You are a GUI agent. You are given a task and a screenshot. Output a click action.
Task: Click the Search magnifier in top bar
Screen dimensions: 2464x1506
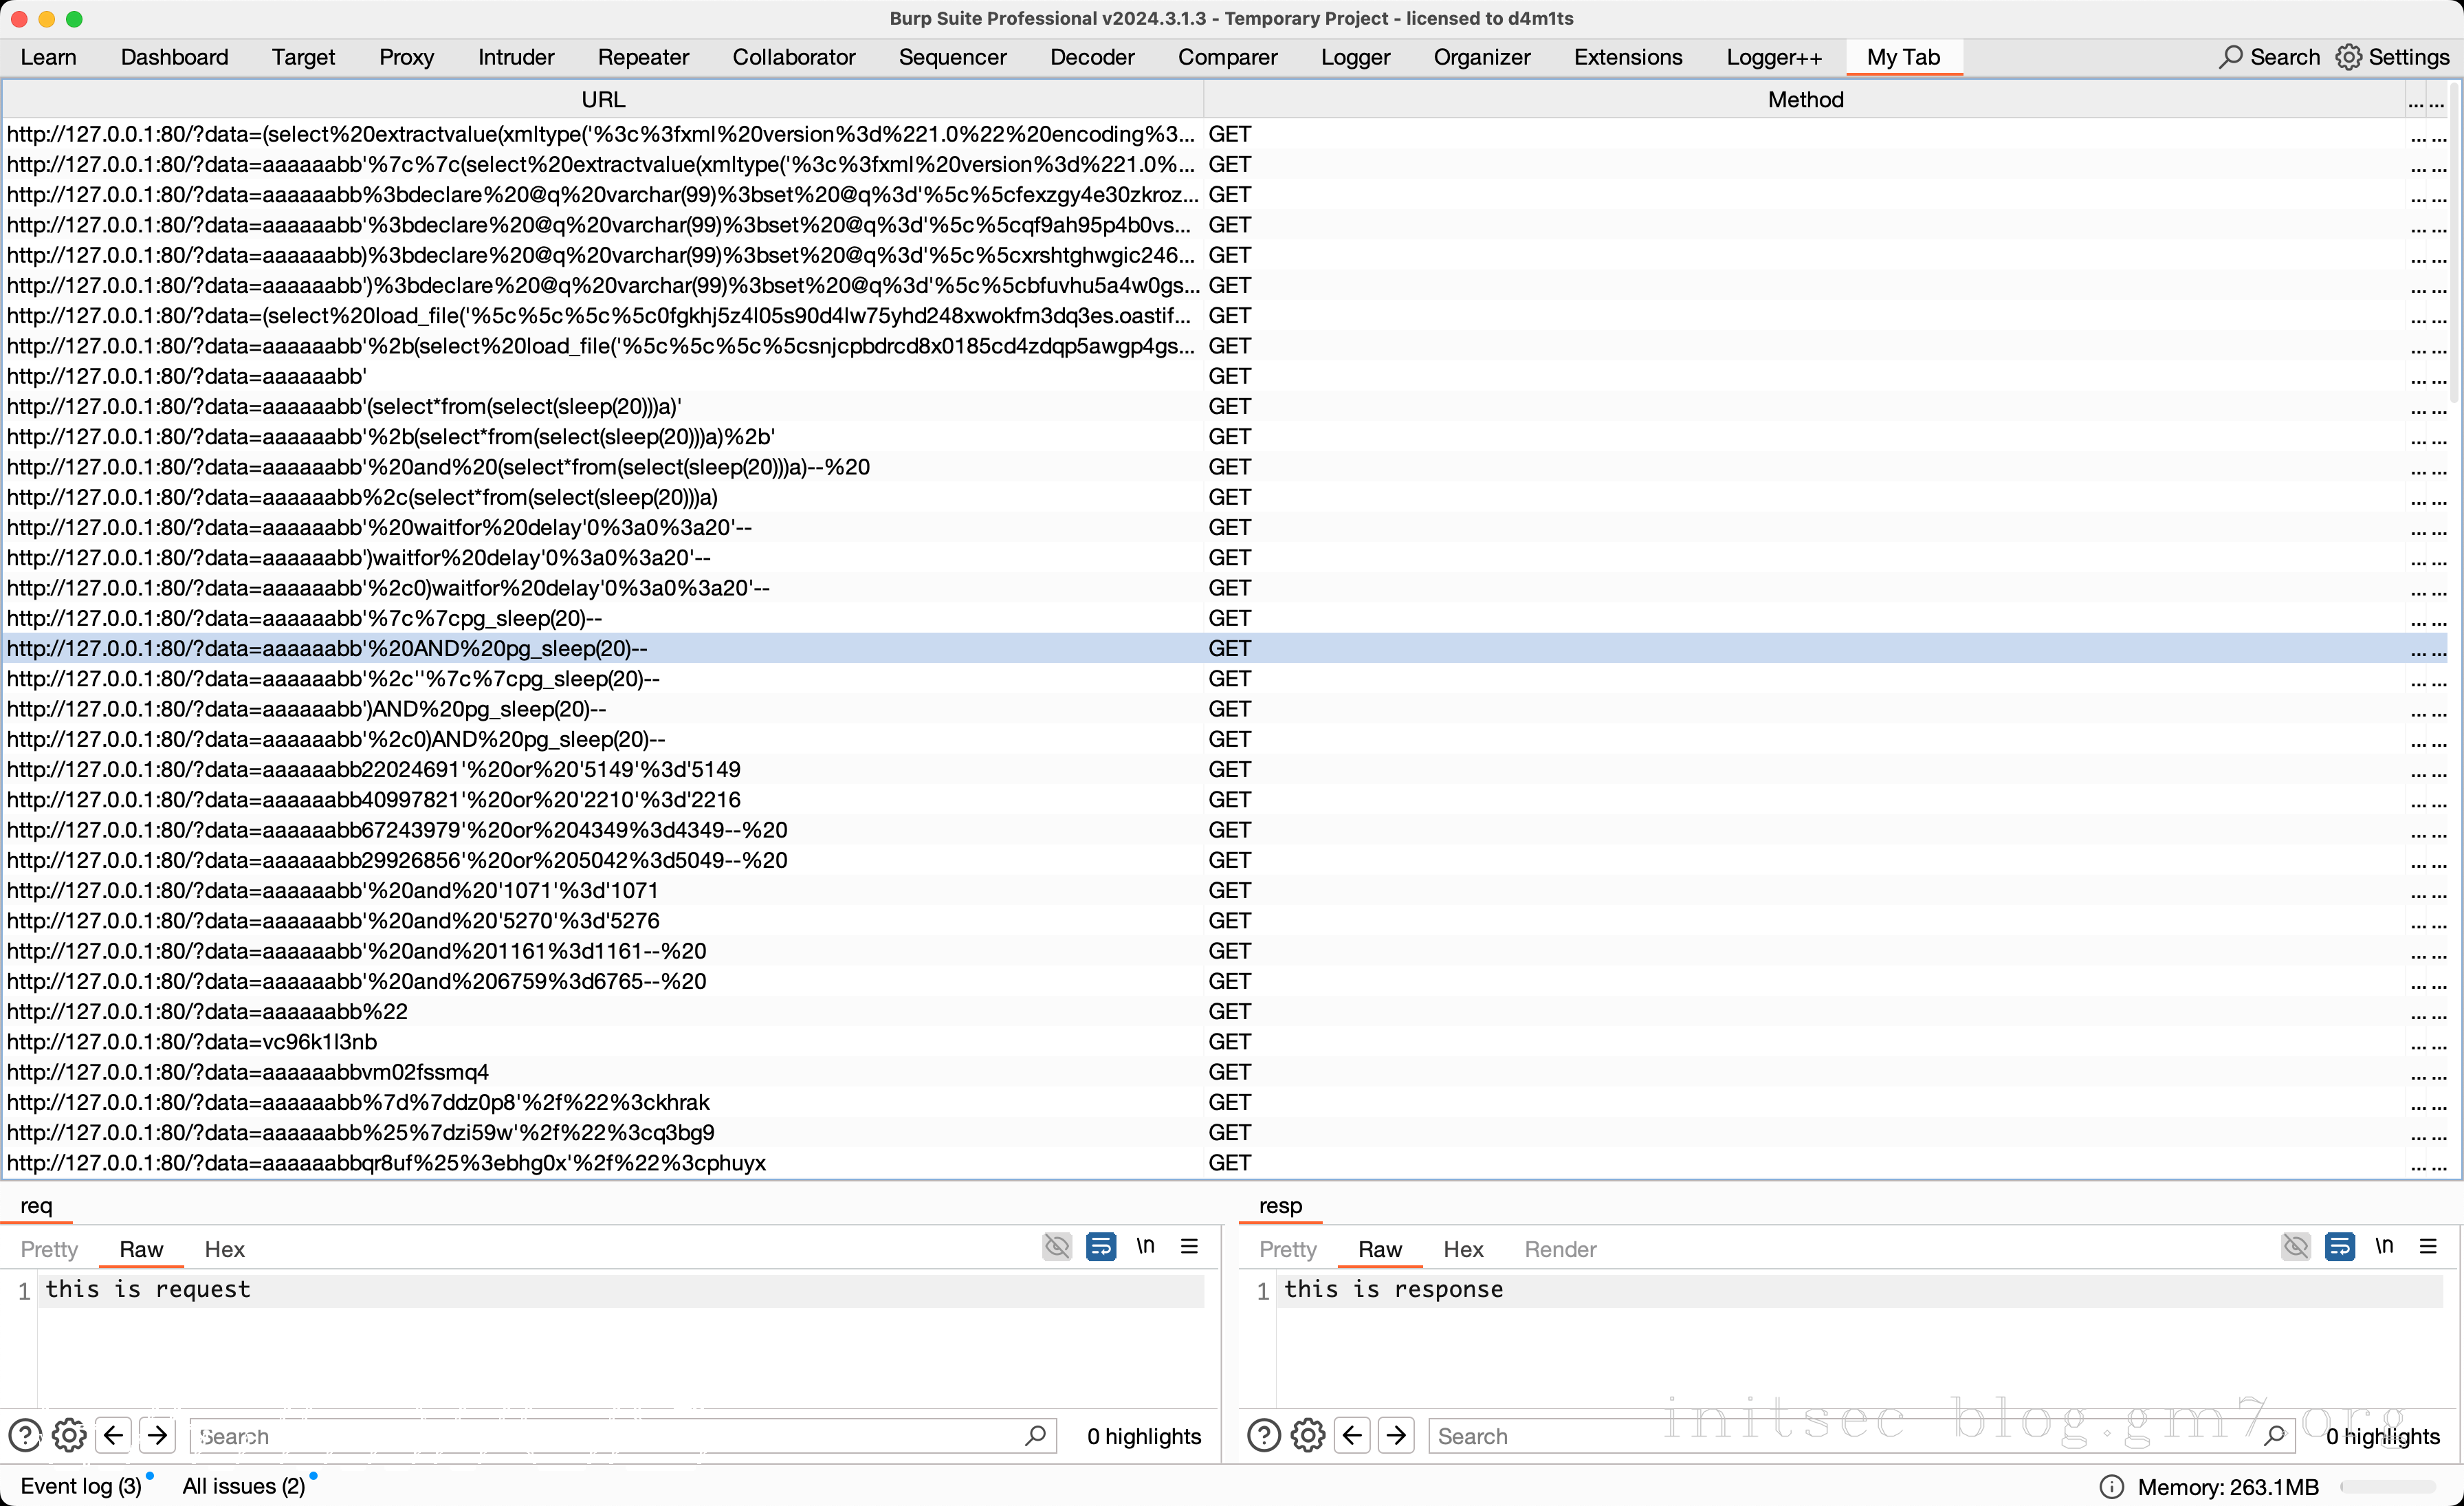(x=2230, y=57)
